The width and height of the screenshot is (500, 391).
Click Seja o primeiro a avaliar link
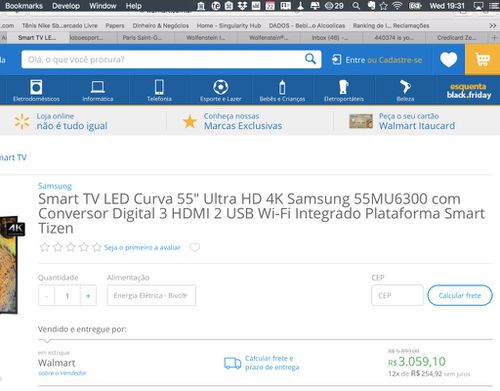(x=142, y=247)
